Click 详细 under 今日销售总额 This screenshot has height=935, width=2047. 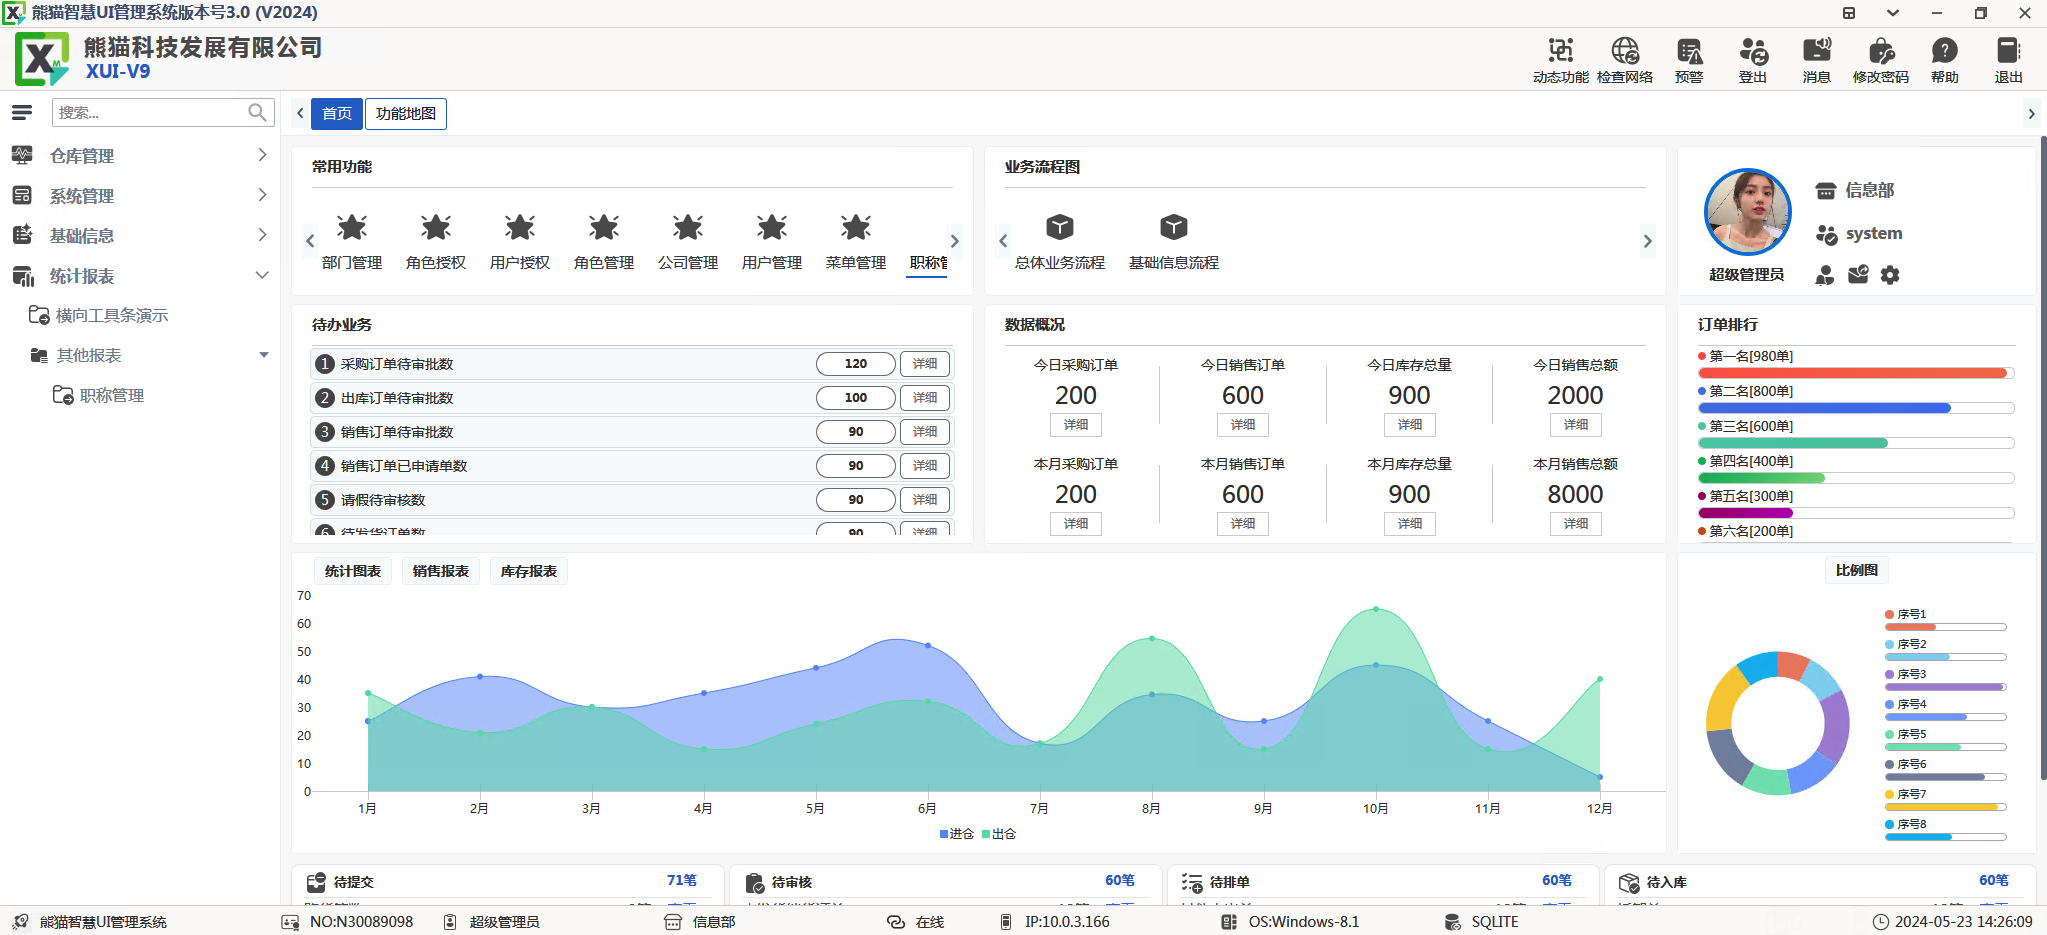point(1576,425)
